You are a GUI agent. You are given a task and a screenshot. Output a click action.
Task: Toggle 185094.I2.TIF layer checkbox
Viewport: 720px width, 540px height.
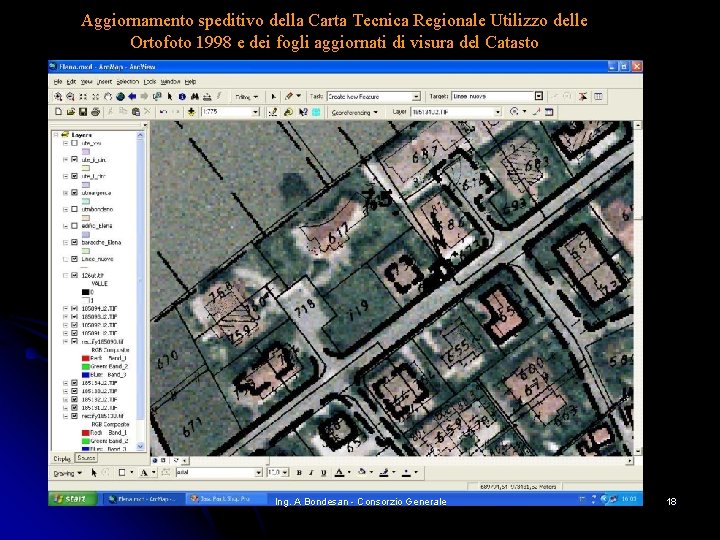coord(74,309)
